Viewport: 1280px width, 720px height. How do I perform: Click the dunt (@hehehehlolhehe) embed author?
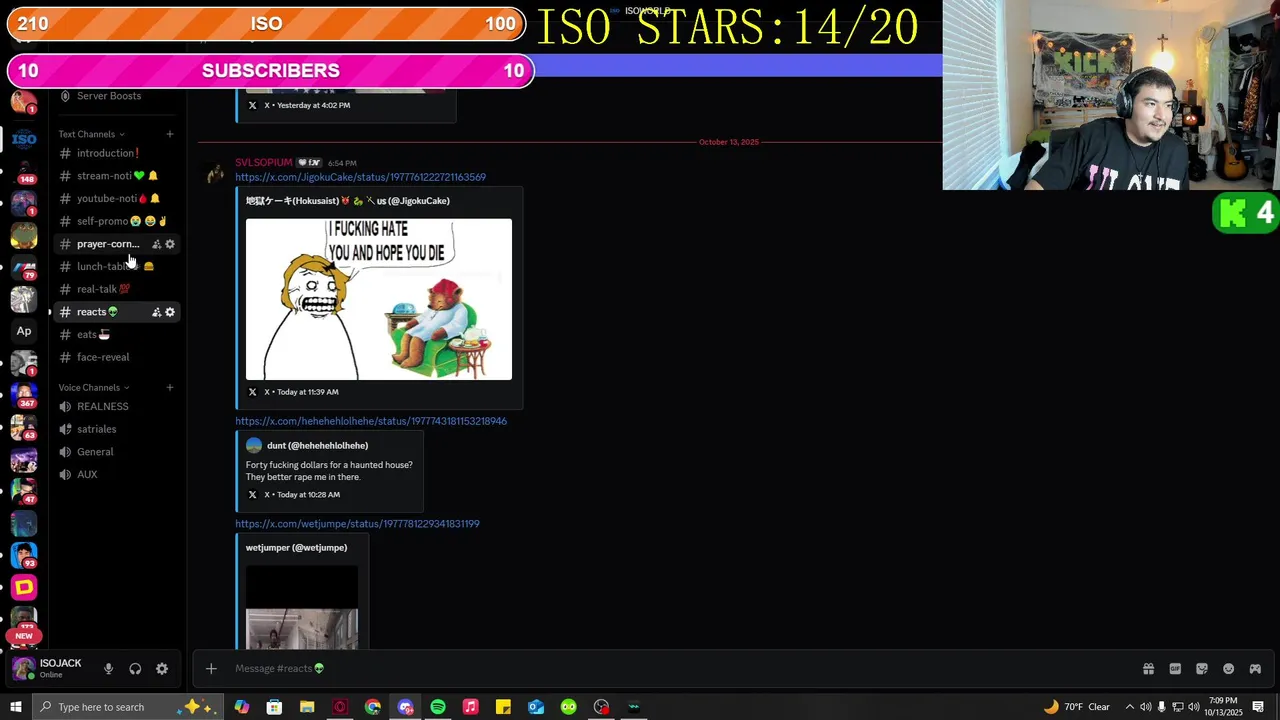pyautogui.click(x=317, y=446)
